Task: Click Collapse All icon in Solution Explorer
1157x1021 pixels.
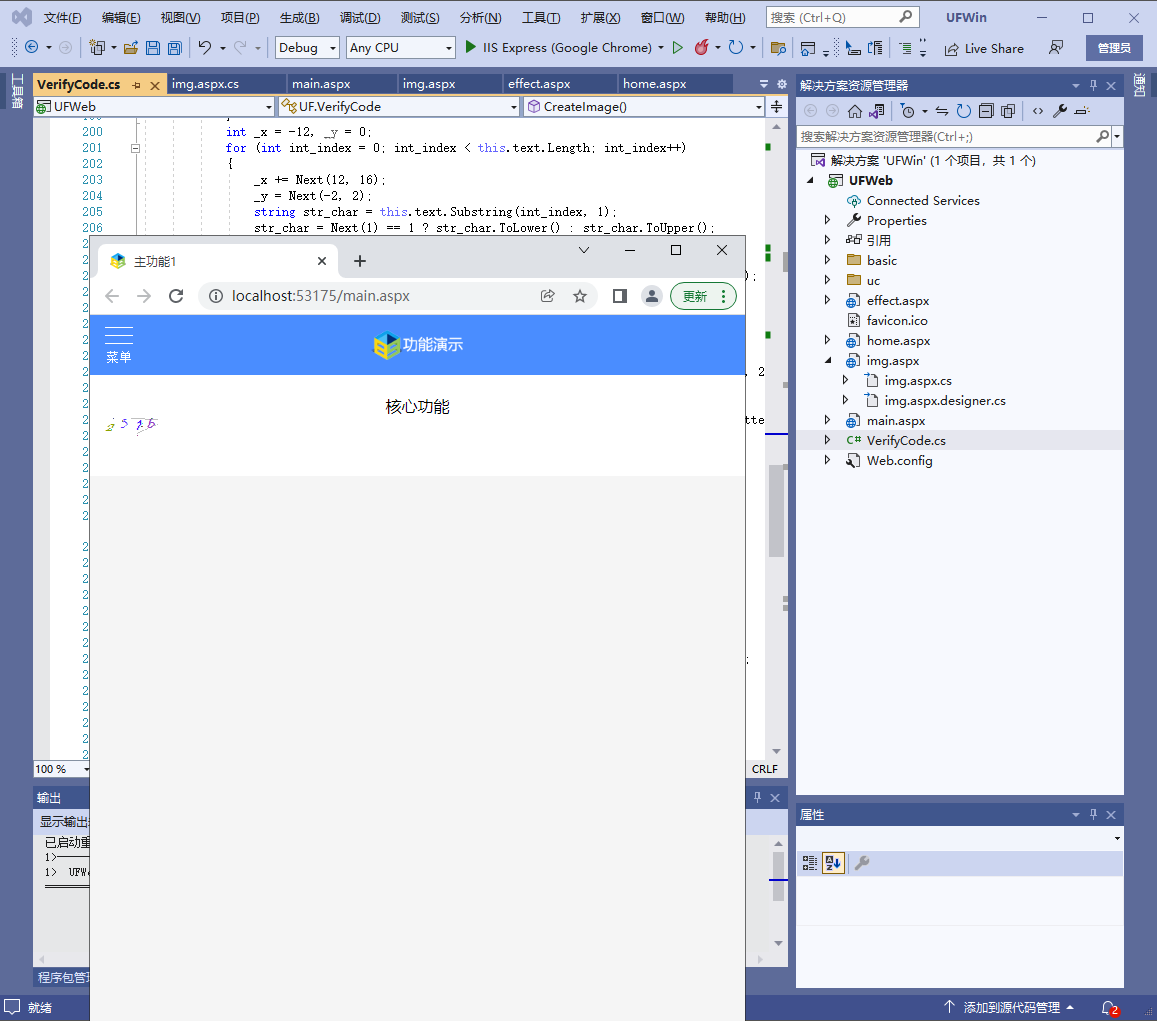Action: coord(986,111)
